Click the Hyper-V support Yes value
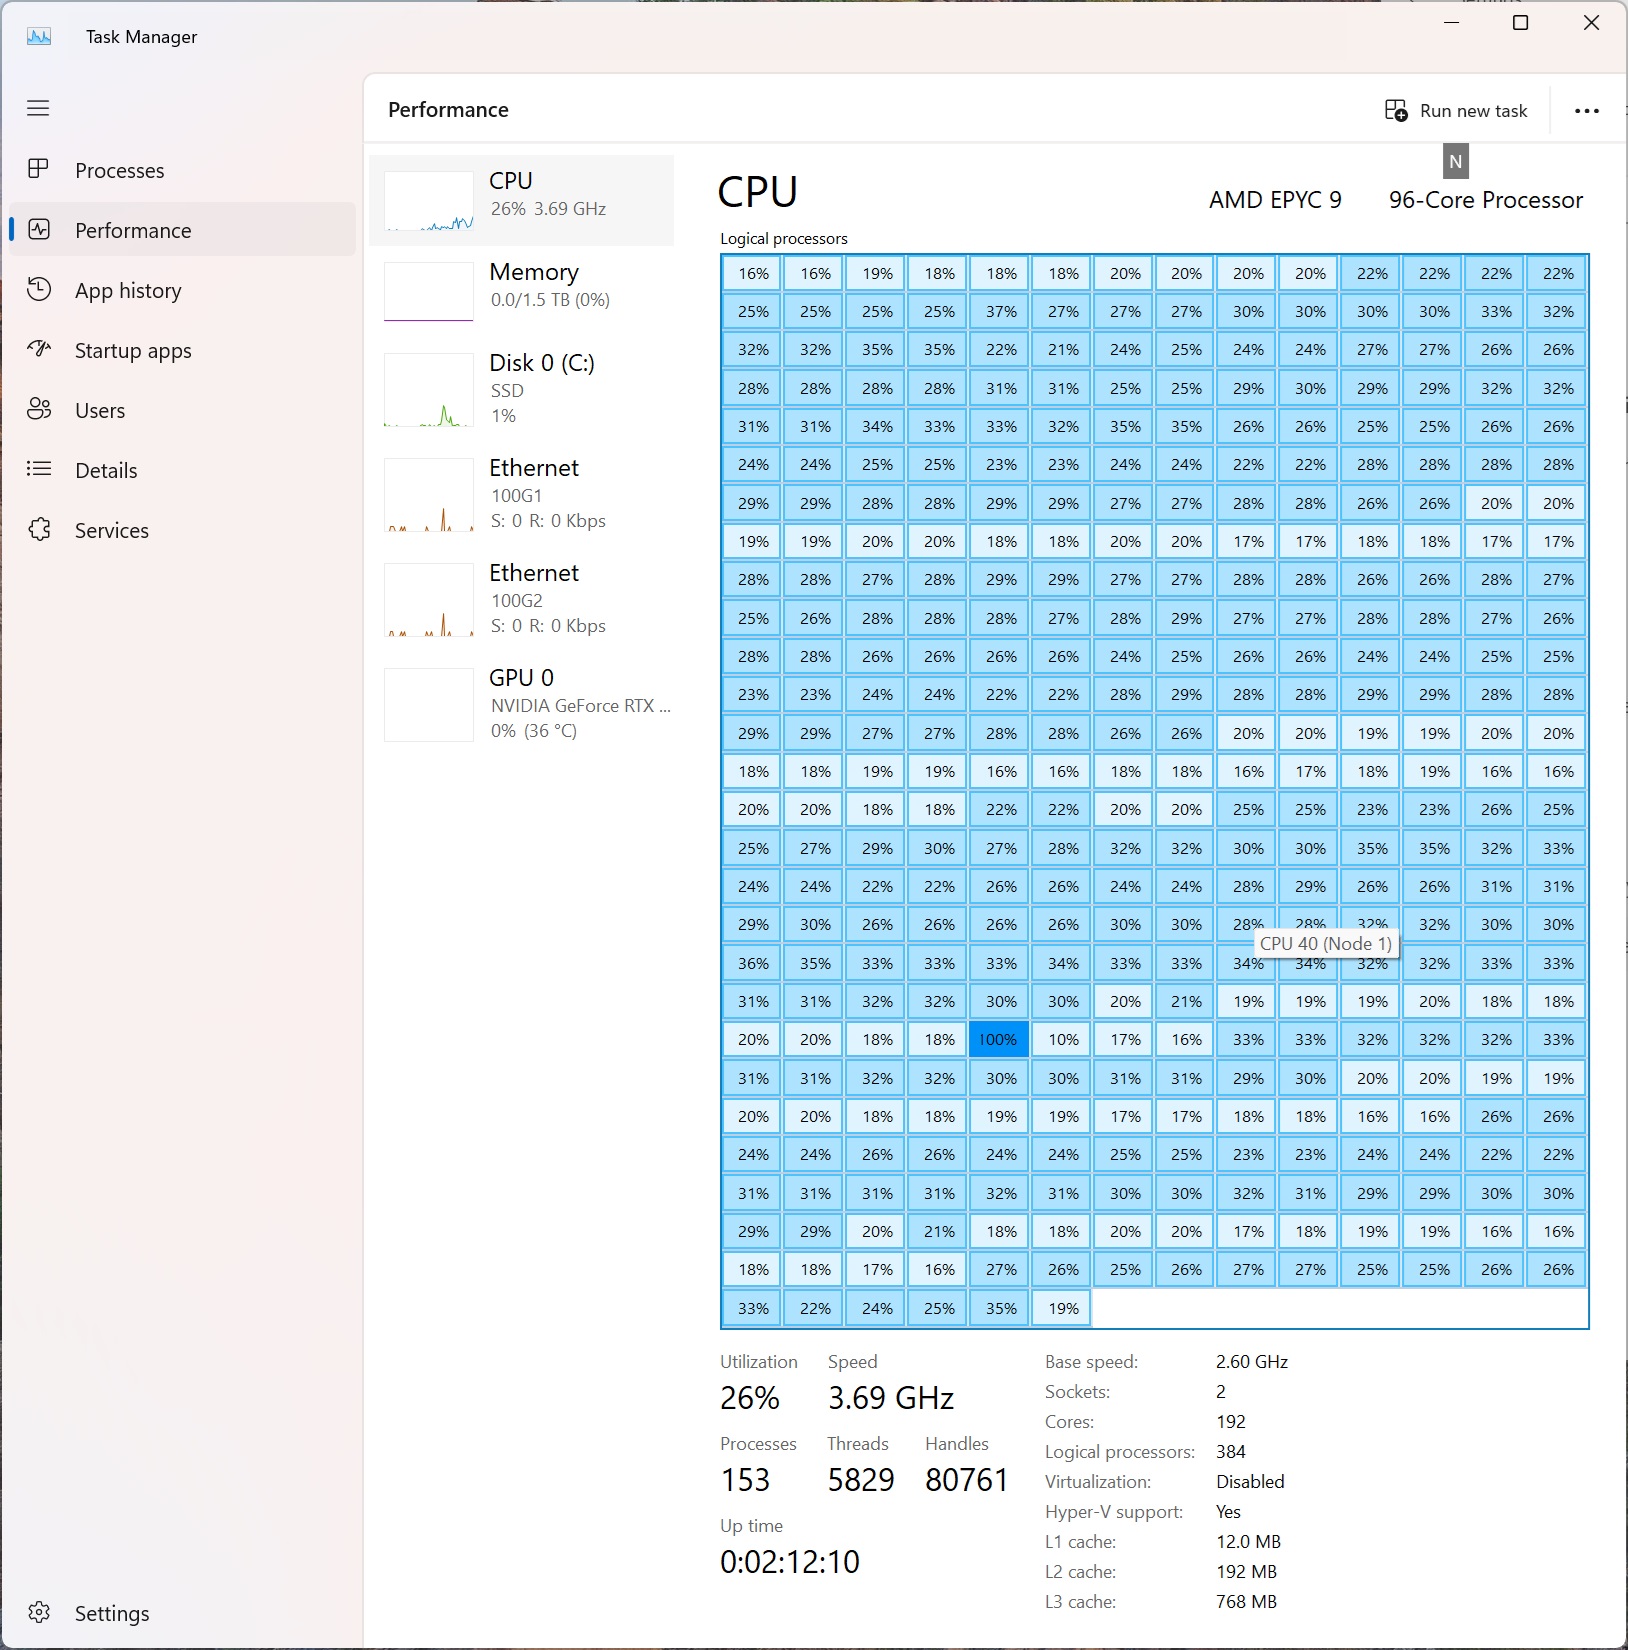Screen dimensions: 1628x1650 [1228, 1512]
